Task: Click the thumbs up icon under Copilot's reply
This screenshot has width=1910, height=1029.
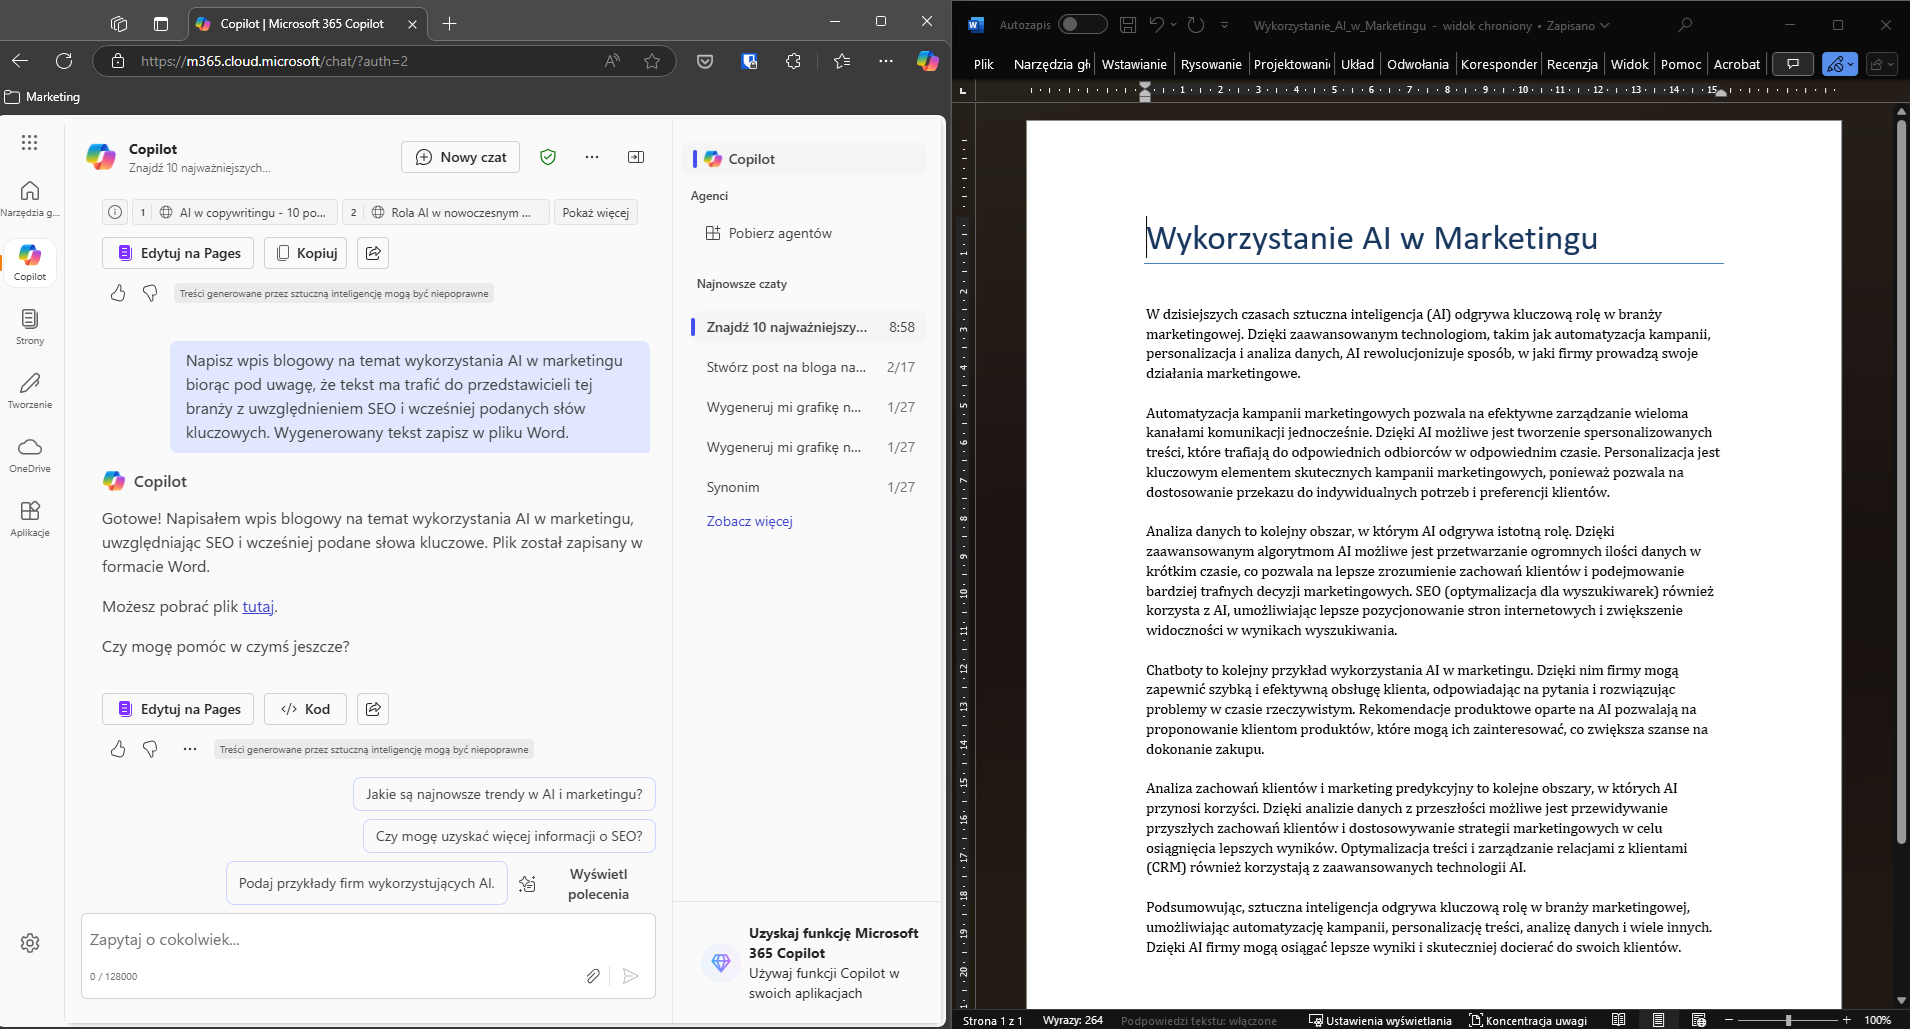Action: (118, 749)
